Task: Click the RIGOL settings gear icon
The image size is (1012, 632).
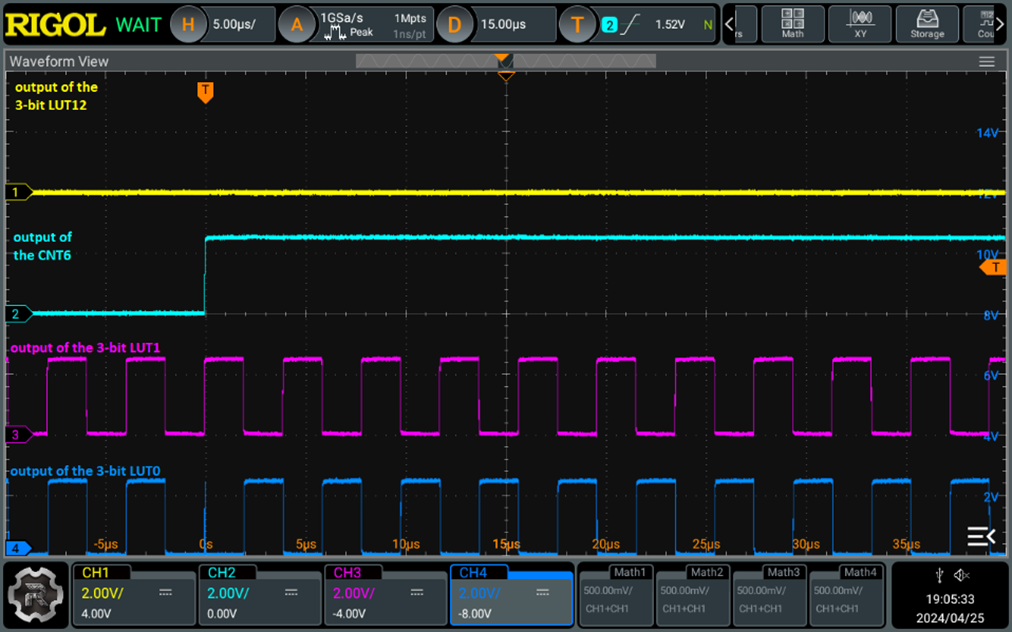Action: (x=35, y=593)
